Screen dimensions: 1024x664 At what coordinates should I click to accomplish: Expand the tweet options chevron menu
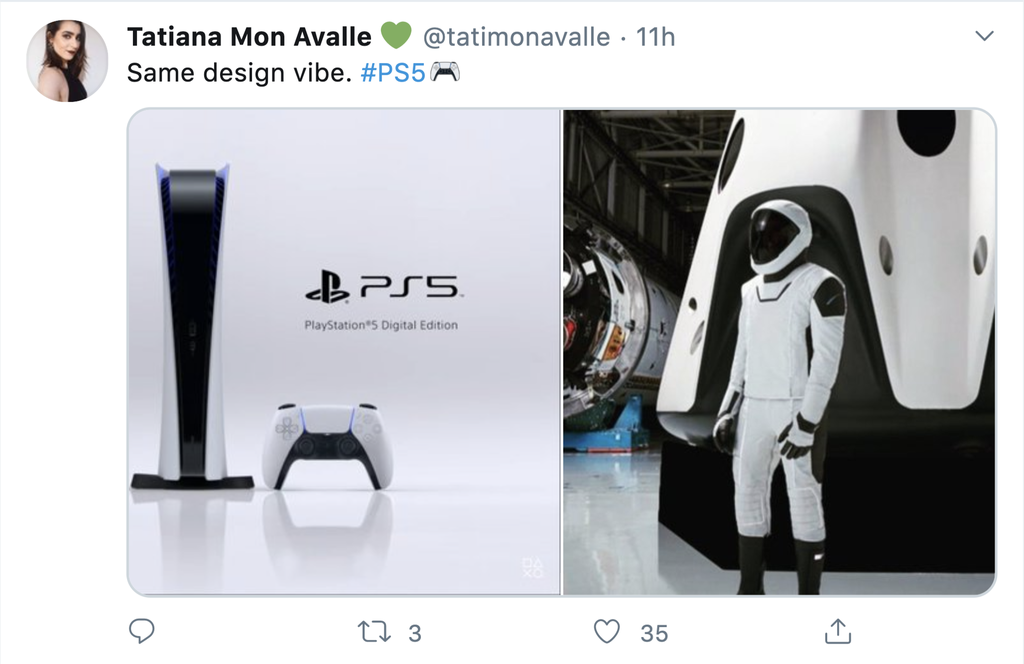984,37
